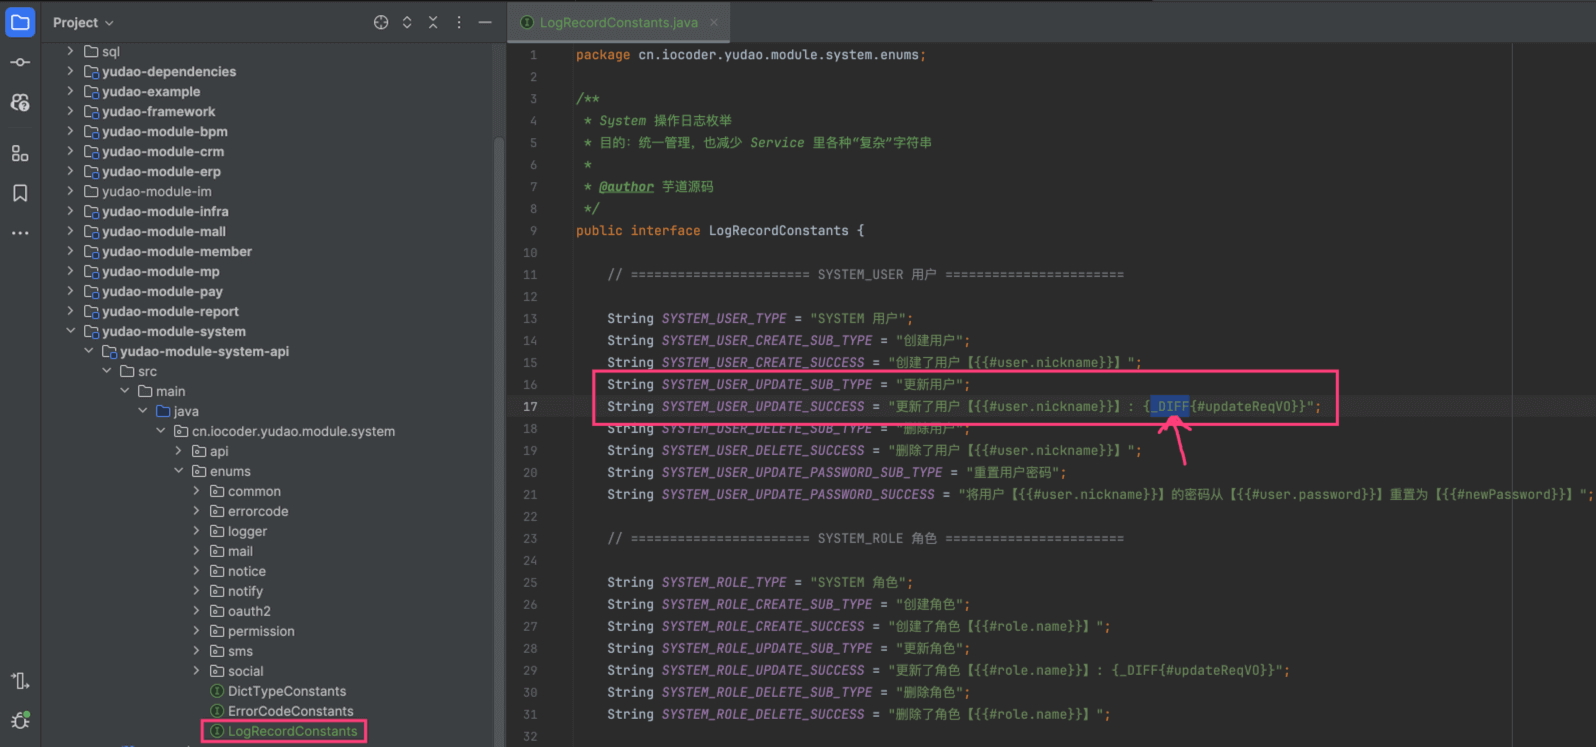The width and height of the screenshot is (1596, 747).
Task: Switch to the LogRecordConstants.java tab
Action: pos(618,22)
